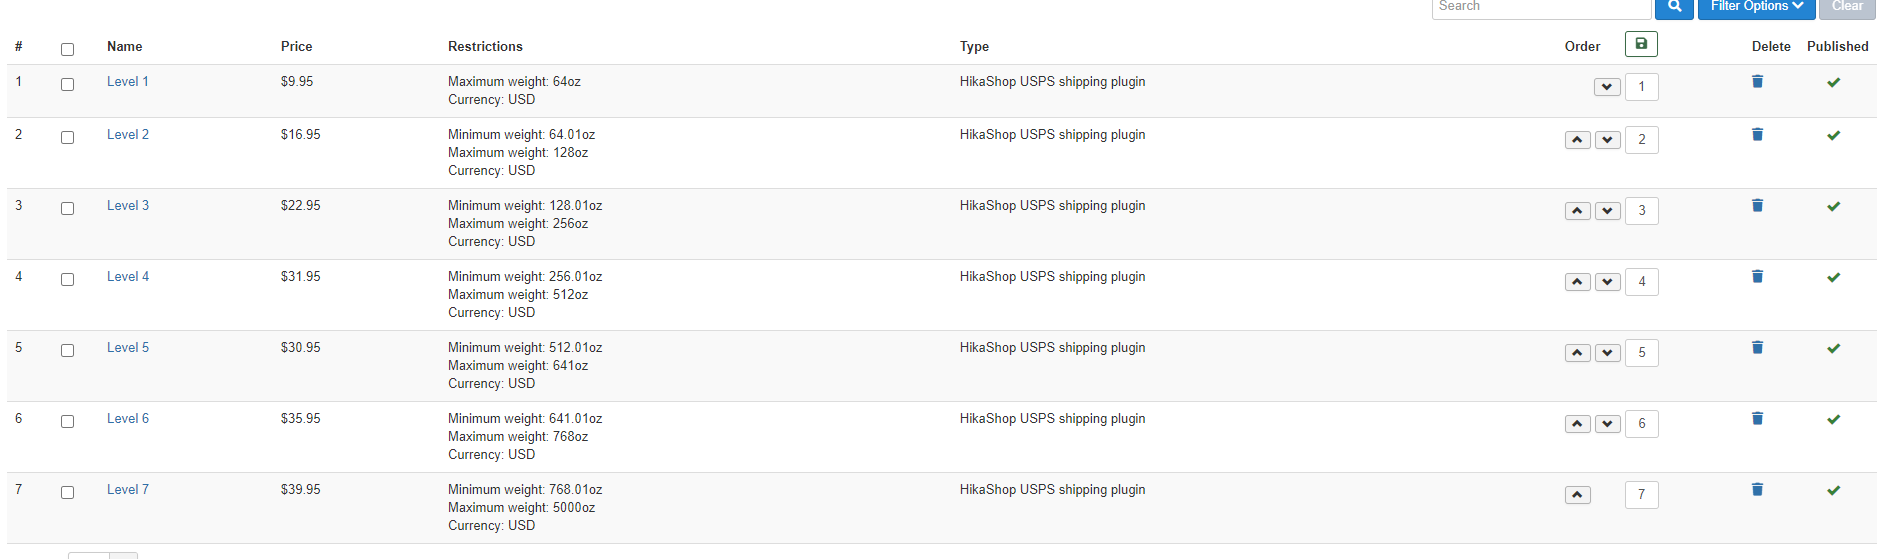This screenshot has width=1902, height=559.
Task: Move Level 6 down in order
Action: point(1607,424)
